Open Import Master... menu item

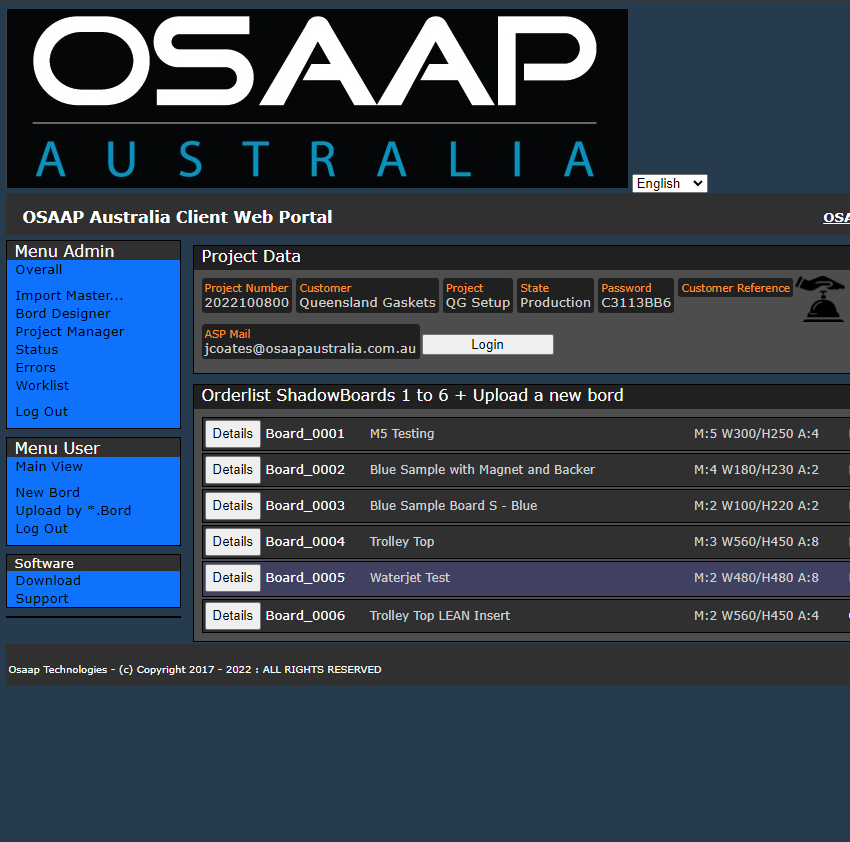[69, 295]
